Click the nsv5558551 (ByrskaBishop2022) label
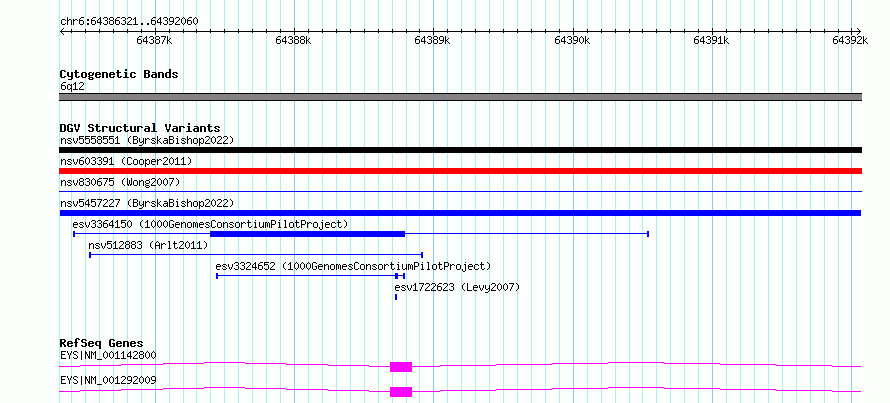 click(x=147, y=140)
